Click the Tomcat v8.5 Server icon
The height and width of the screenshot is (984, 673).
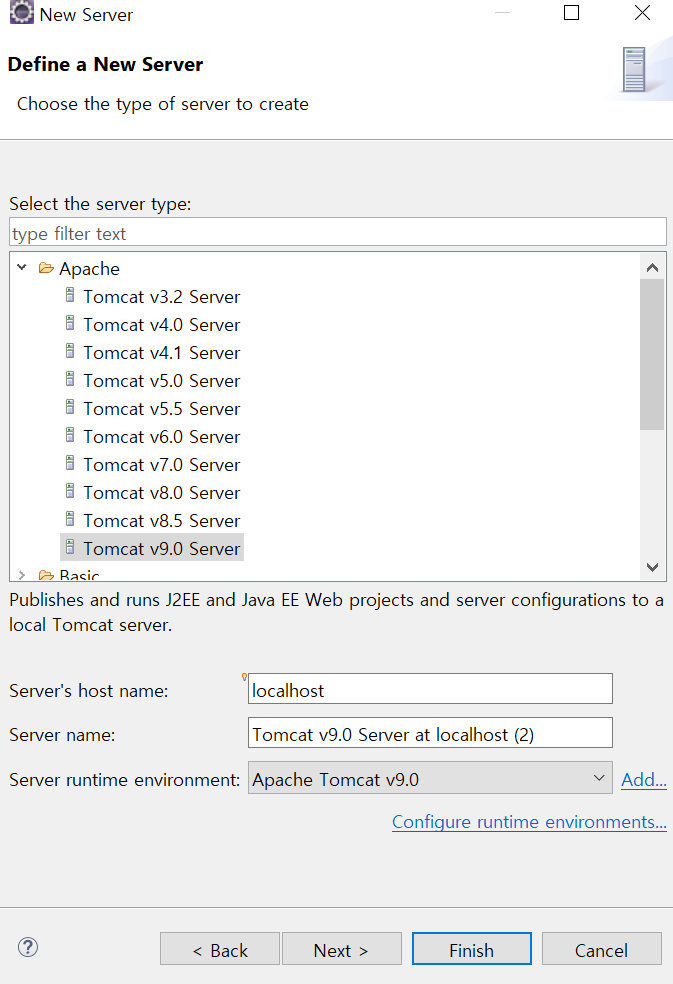70,519
